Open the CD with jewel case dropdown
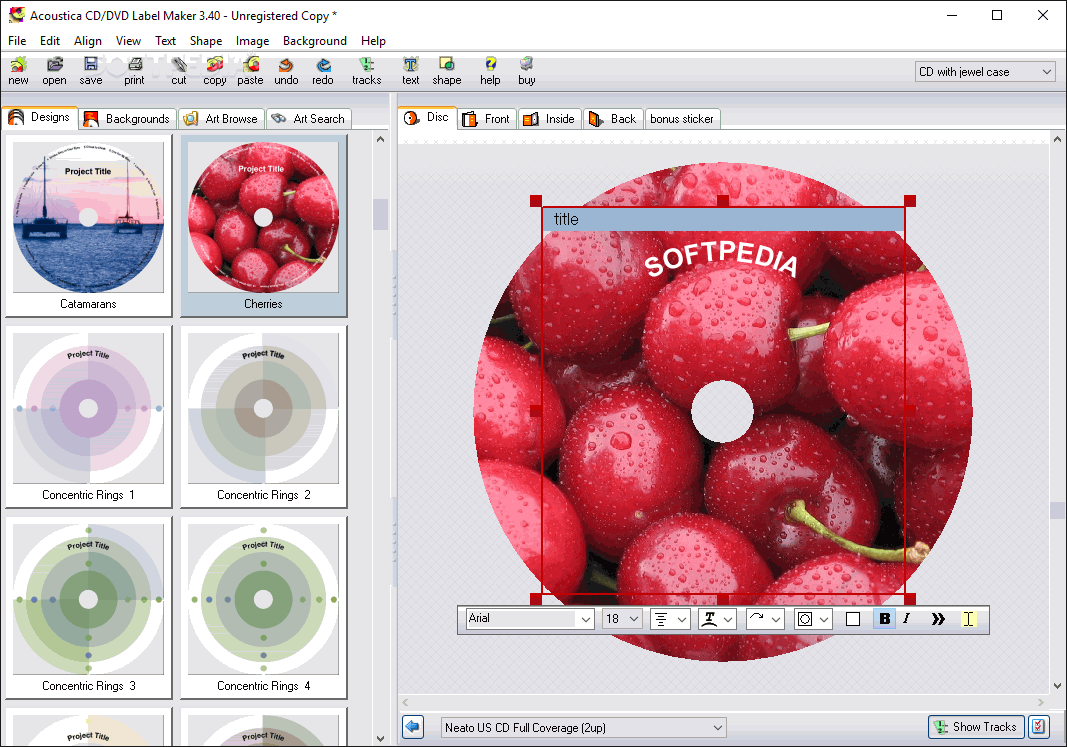The height and width of the screenshot is (747, 1067). click(x=985, y=71)
